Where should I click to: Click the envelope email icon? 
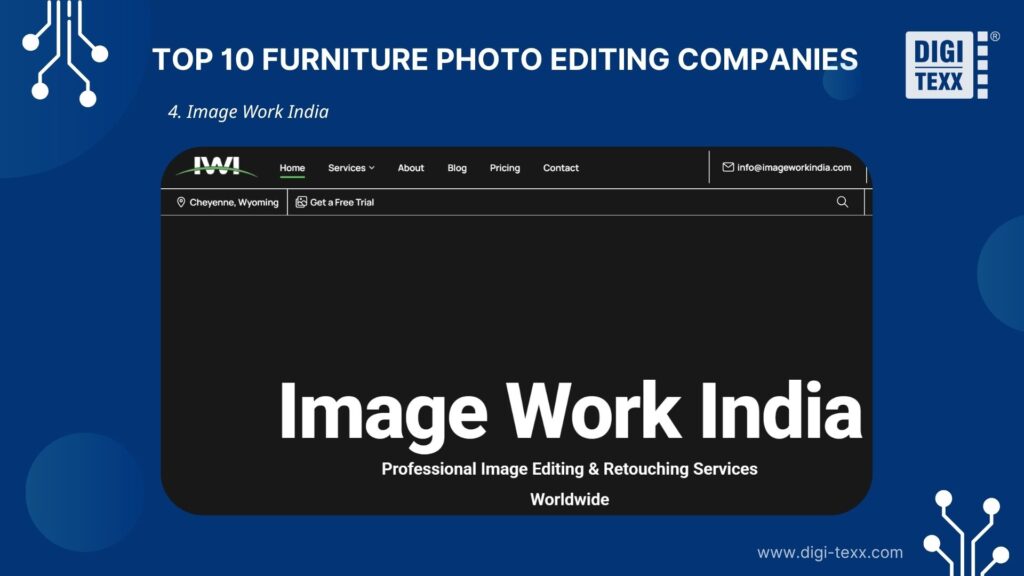point(728,167)
